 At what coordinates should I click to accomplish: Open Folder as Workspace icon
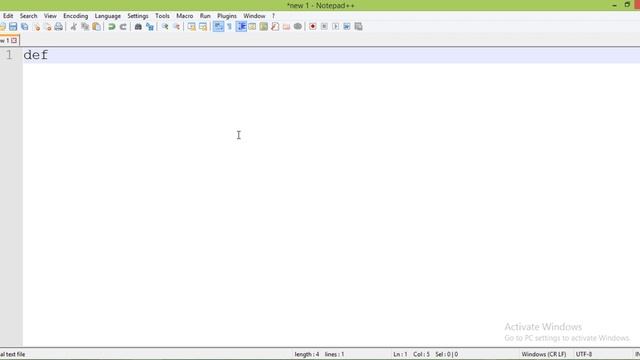[x=287, y=27]
